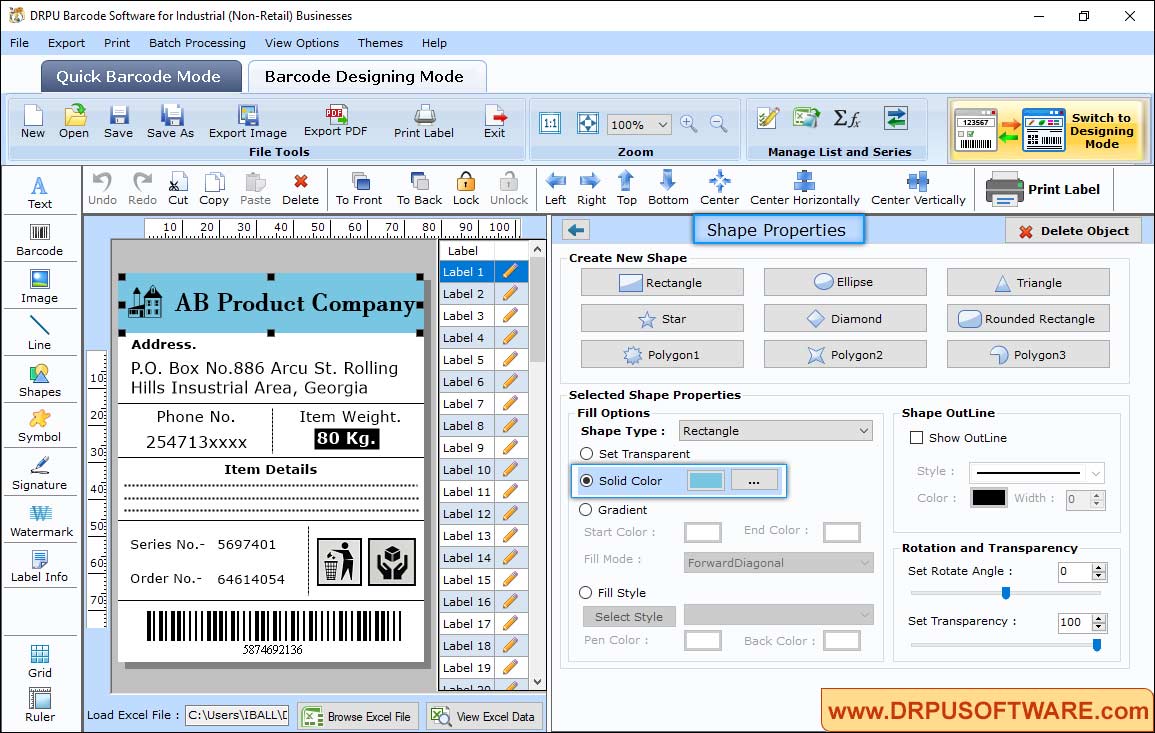
Task: Bring object To Front
Action: [x=359, y=189]
